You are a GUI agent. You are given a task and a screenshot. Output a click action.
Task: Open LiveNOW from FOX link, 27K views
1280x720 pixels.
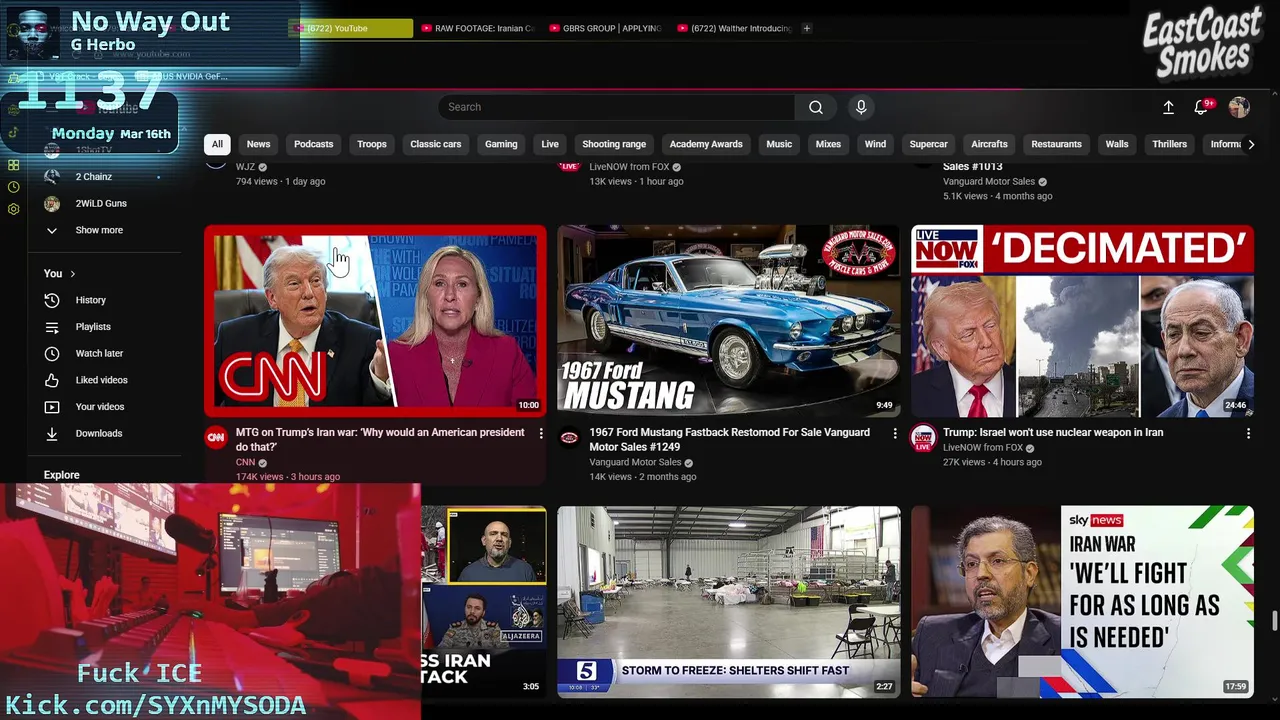[x=983, y=448]
